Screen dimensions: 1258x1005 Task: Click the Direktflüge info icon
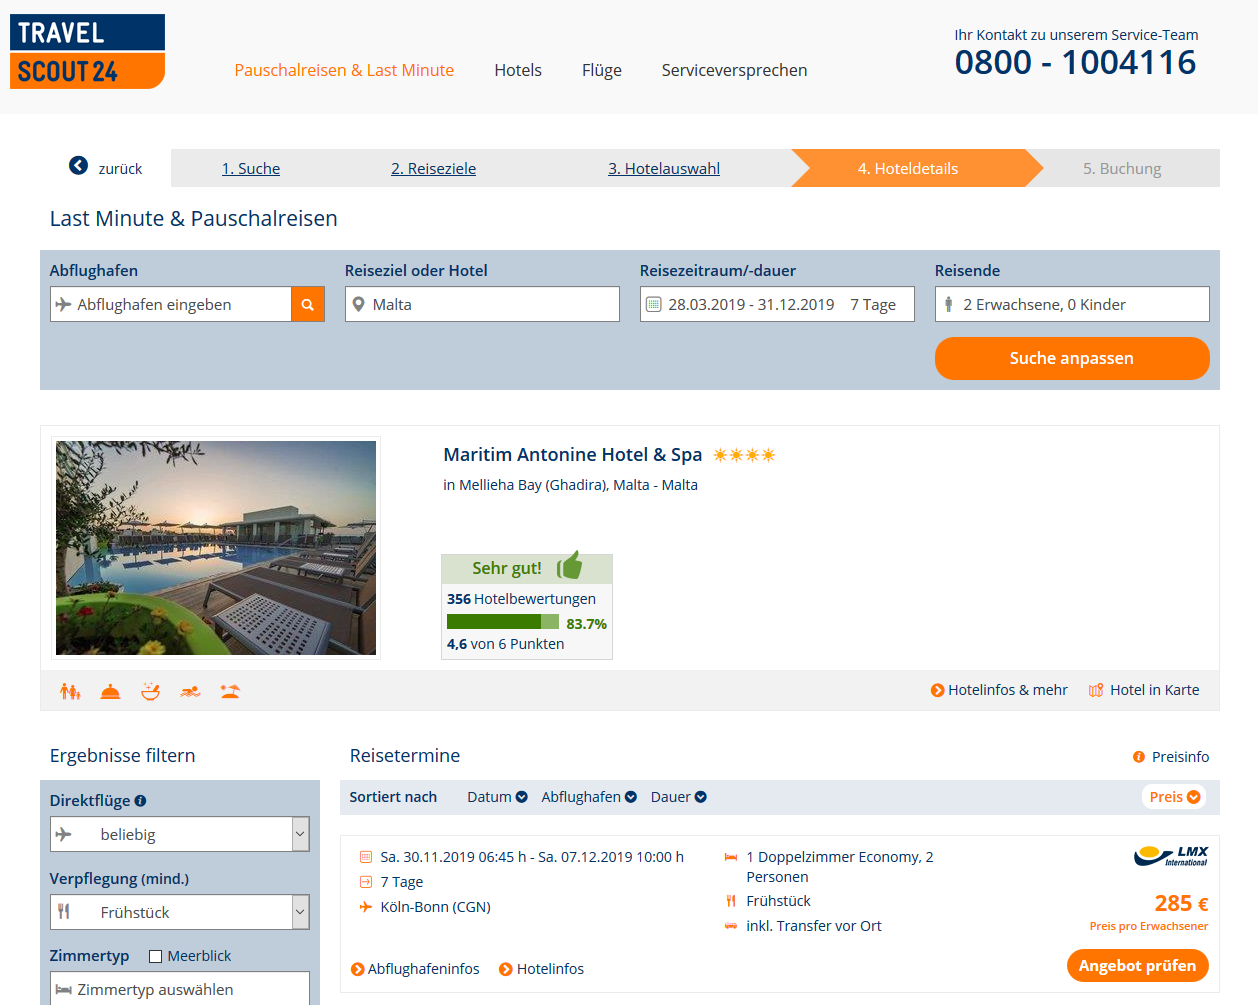[141, 800]
